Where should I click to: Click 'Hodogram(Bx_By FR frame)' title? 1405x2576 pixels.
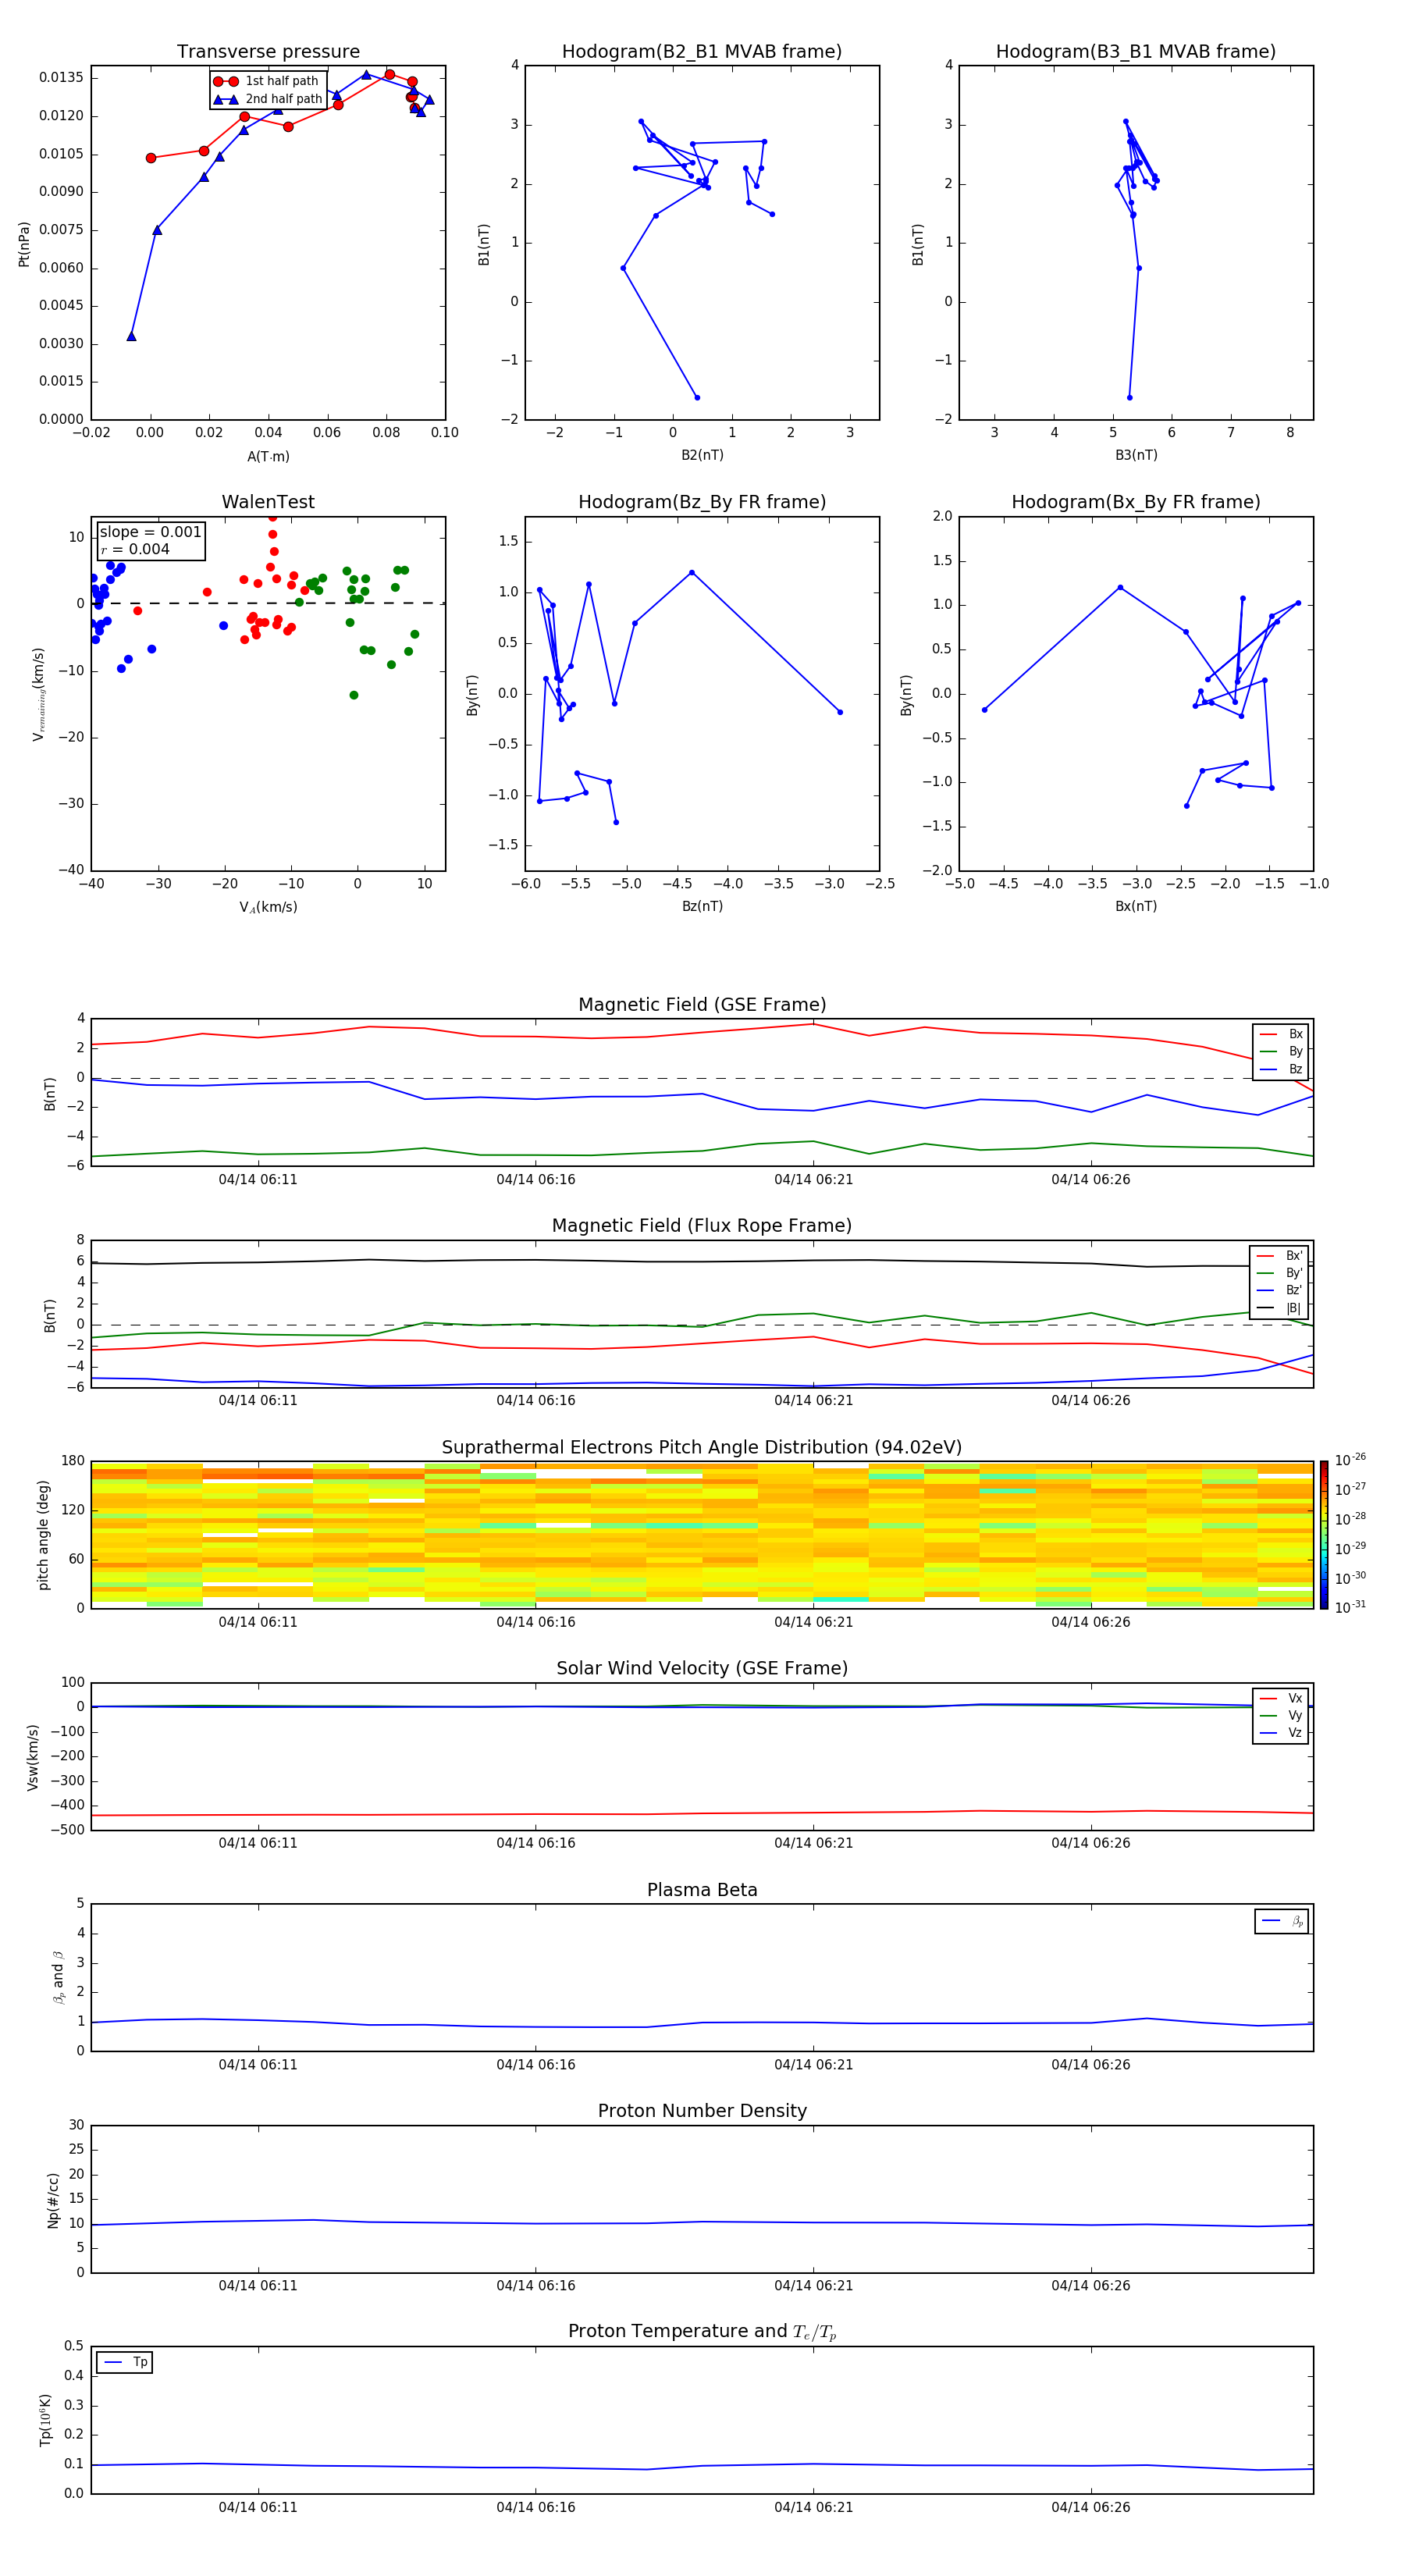[x=1136, y=502]
